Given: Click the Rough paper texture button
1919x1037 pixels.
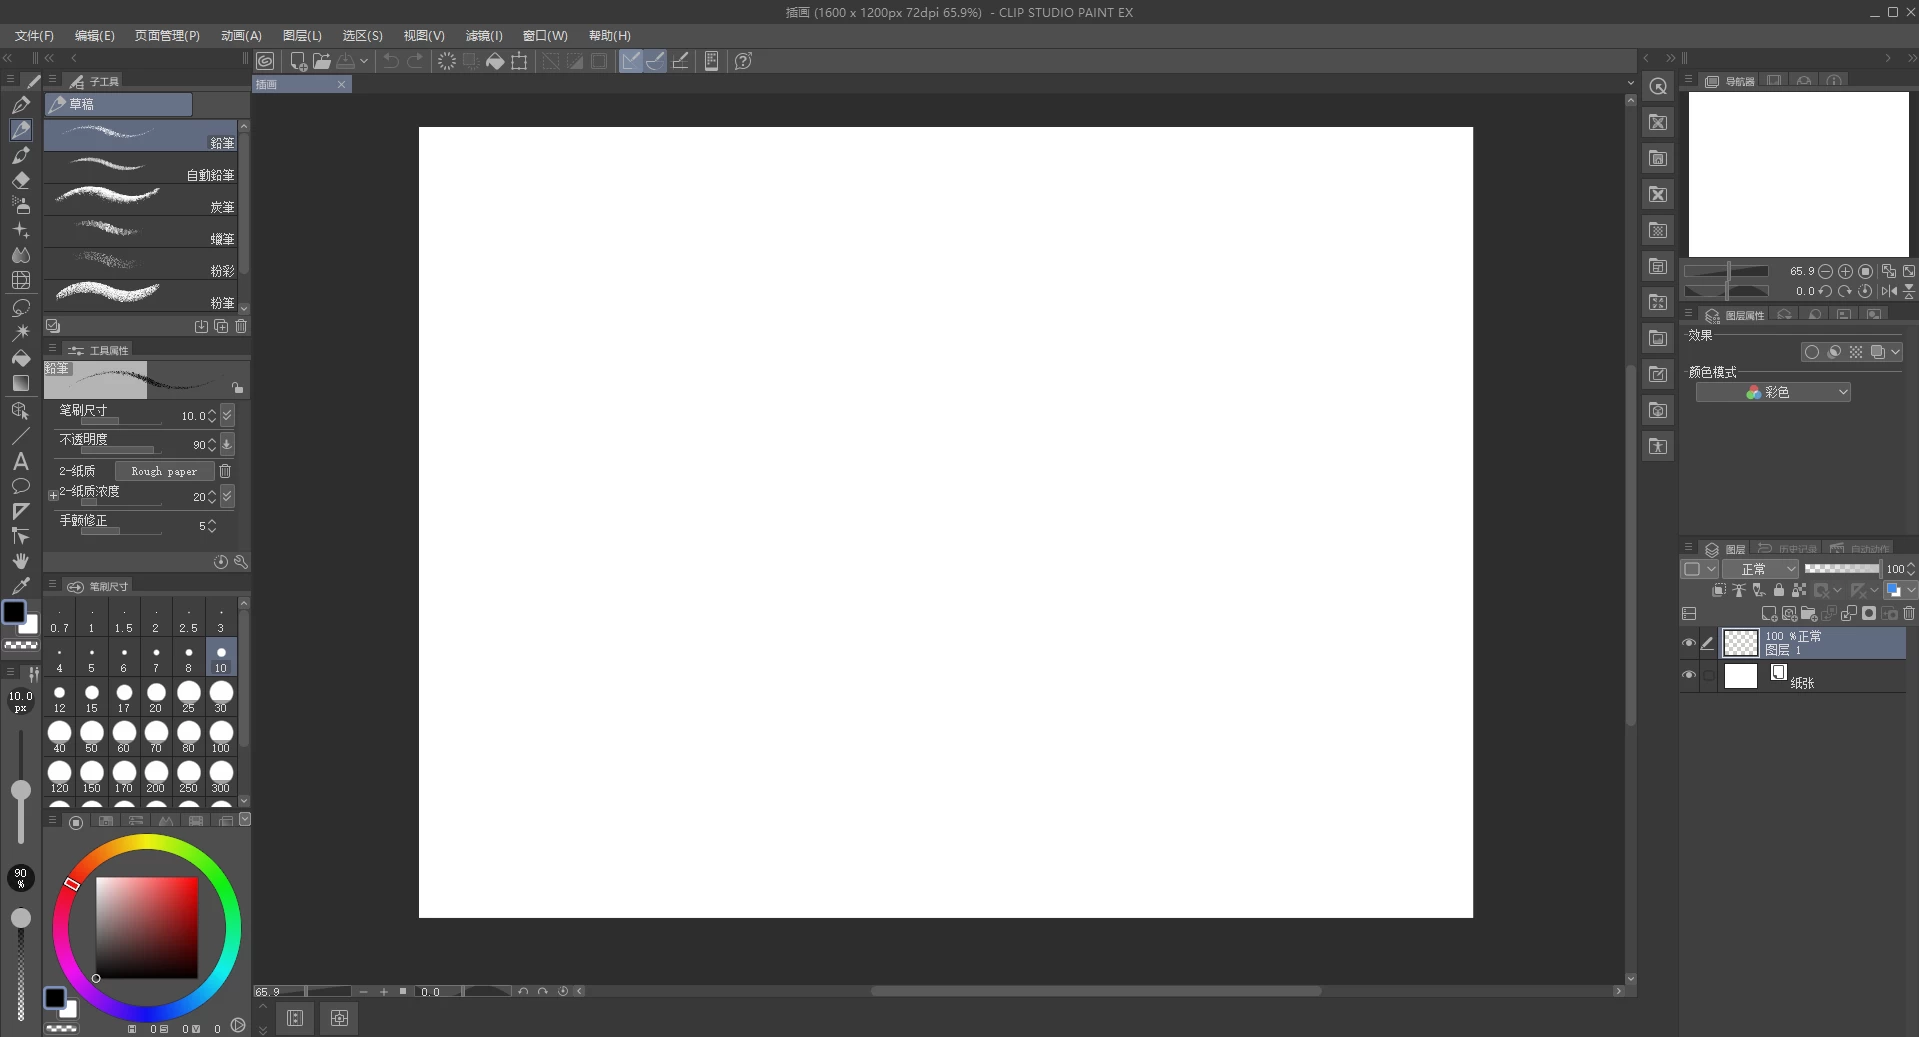Looking at the screenshot, I should pyautogui.click(x=164, y=471).
